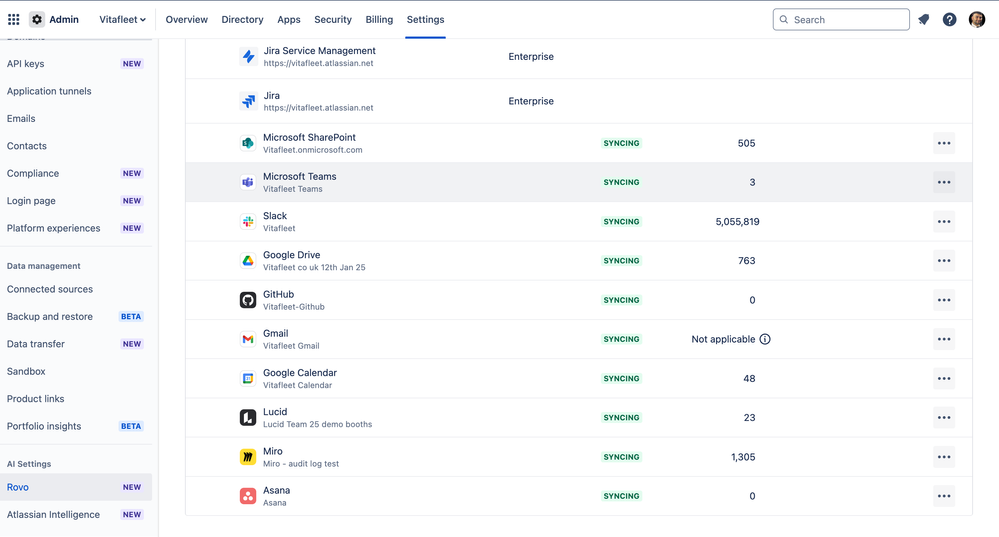Go to the Directory tab

242,20
